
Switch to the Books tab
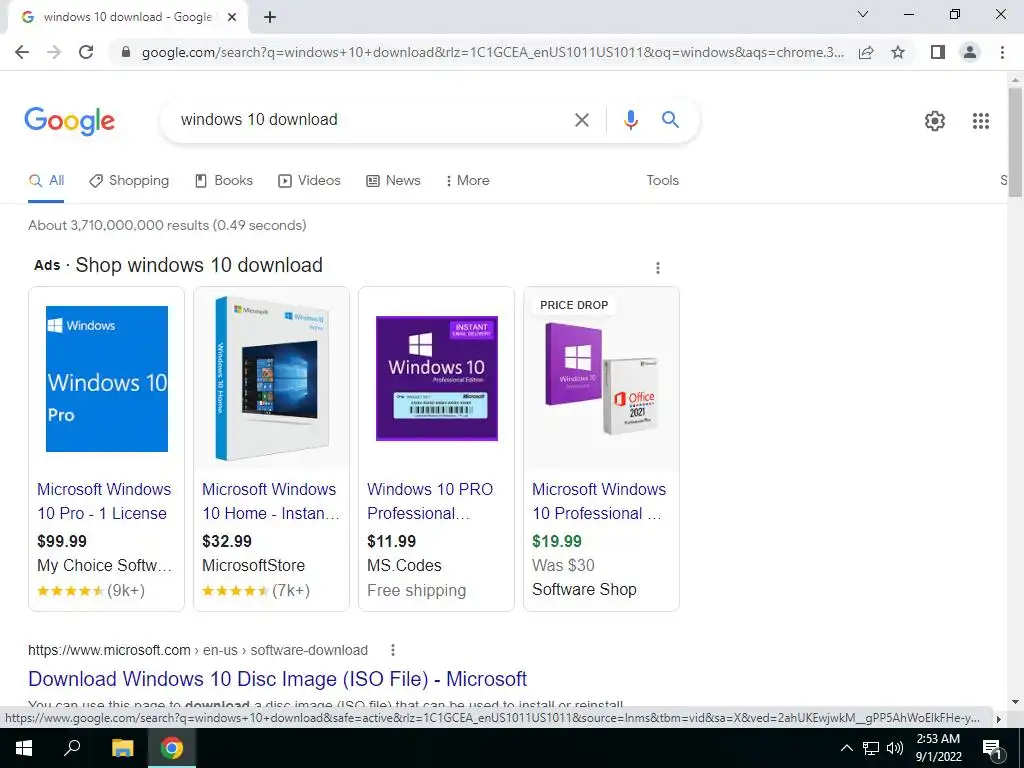(x=224, y=181)
